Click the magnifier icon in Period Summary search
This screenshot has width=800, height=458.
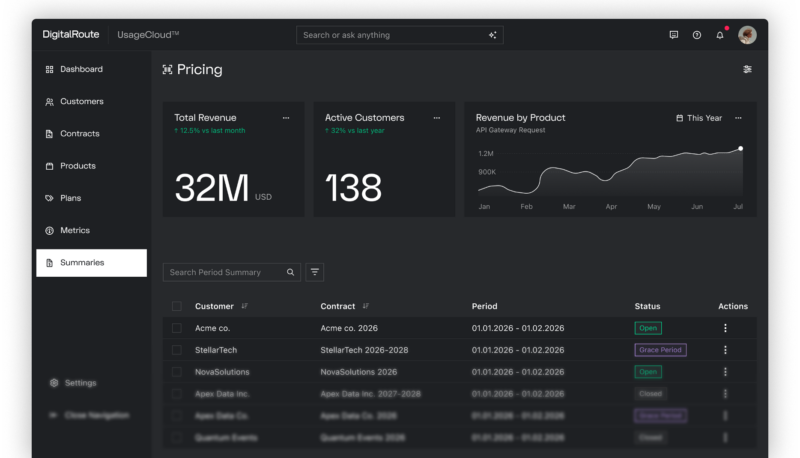[x=290, y=272]
